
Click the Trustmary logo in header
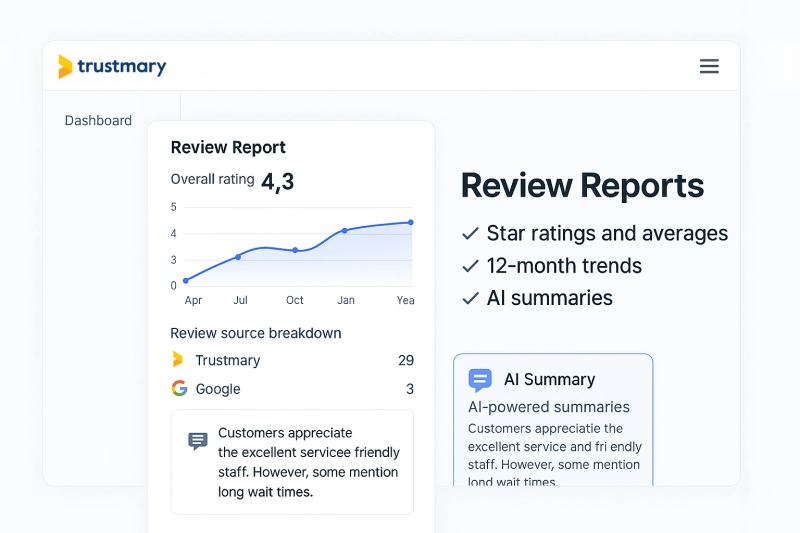(112, 67)
